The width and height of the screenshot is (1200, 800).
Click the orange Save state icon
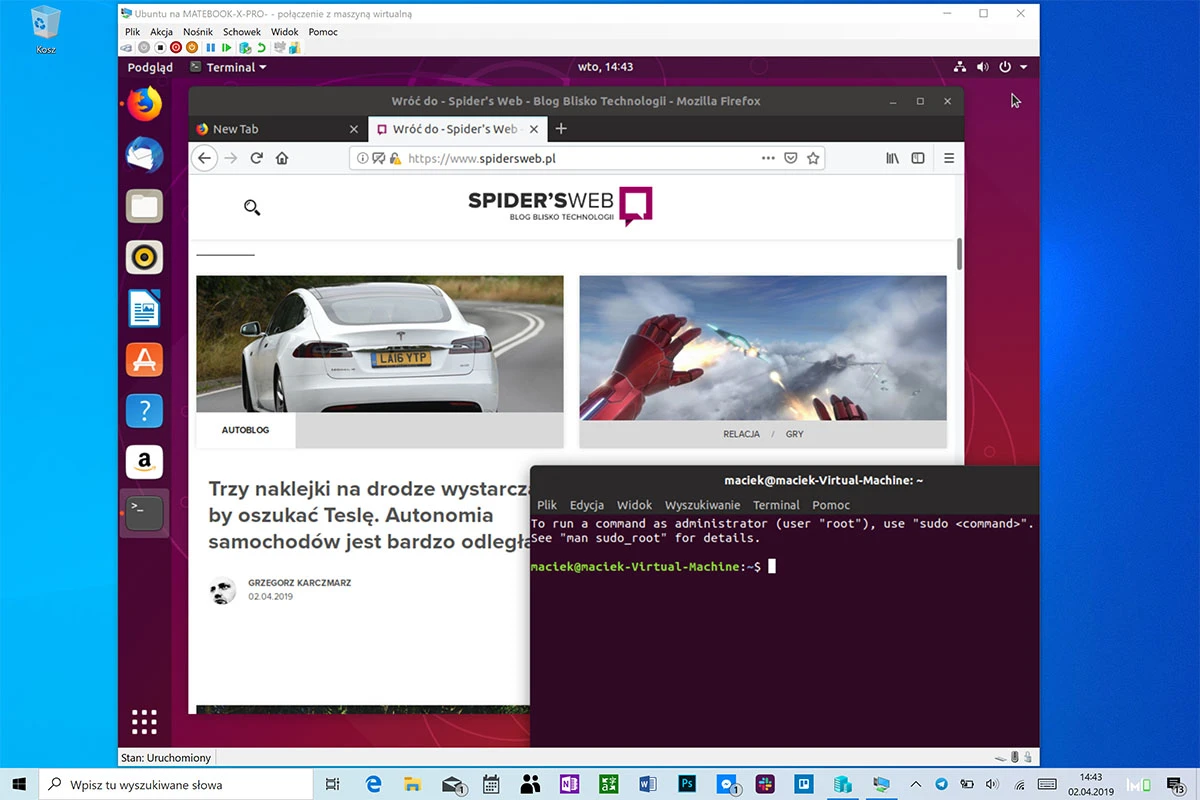point(192,47)
